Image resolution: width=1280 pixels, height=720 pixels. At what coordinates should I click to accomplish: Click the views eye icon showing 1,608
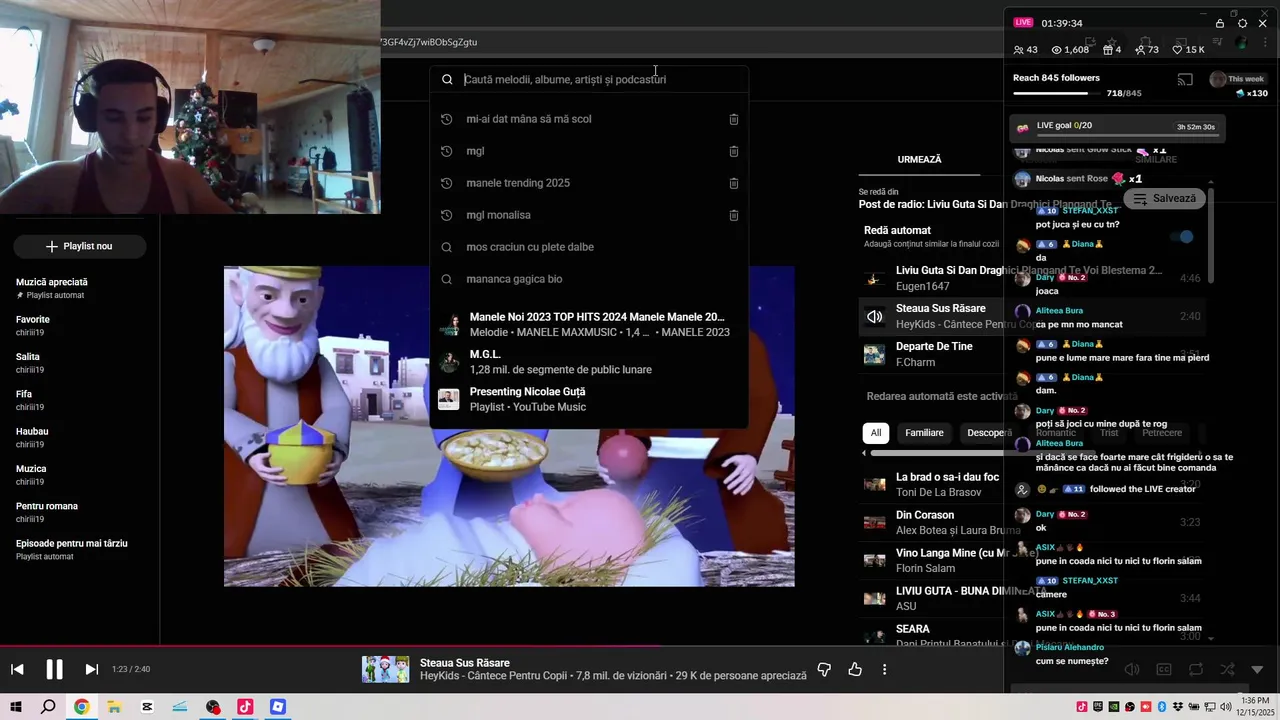point(1056,50)
